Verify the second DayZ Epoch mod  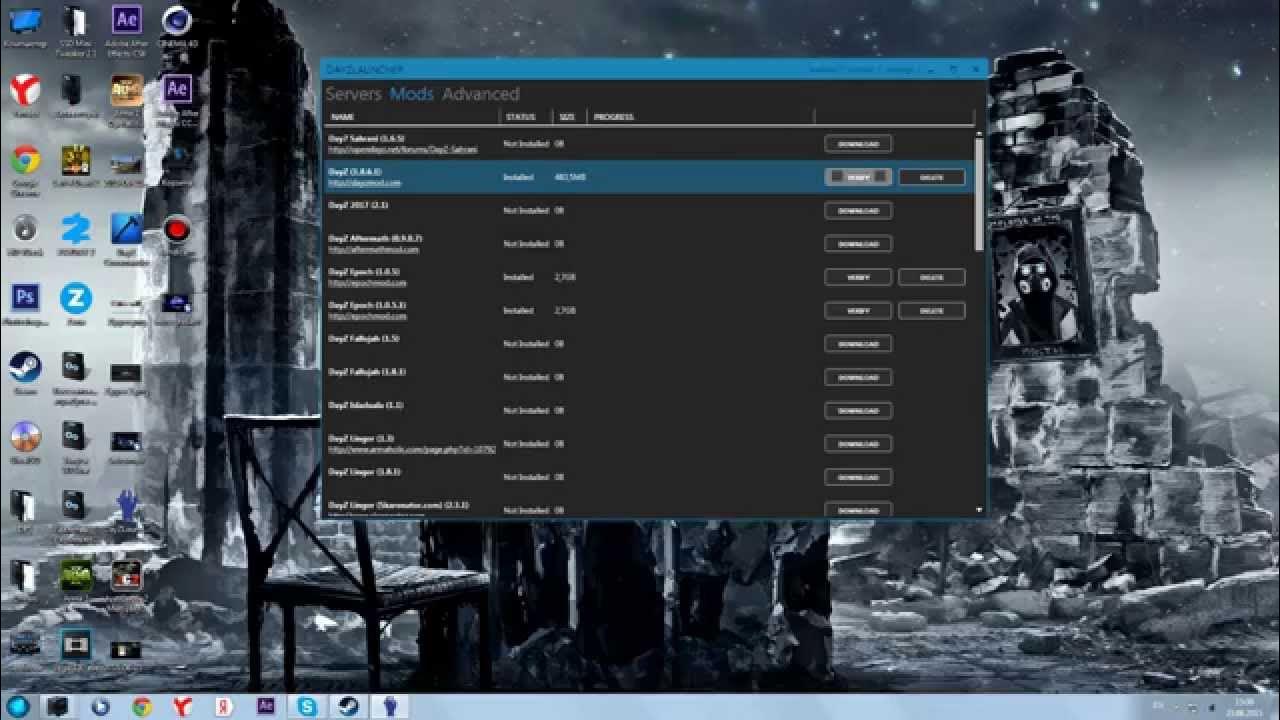coord(858,311)
